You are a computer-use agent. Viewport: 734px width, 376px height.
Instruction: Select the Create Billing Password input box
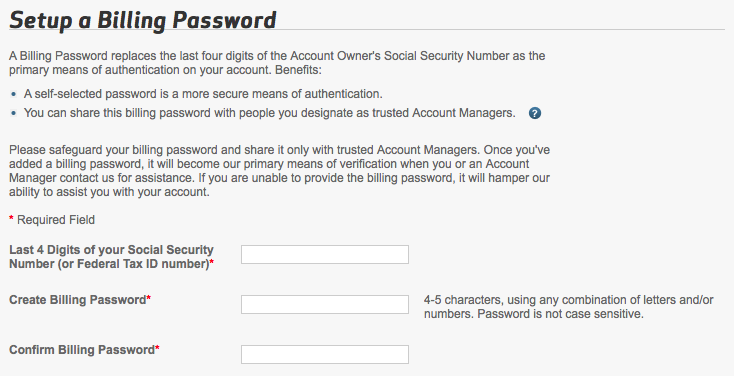(x=325, y=304)
